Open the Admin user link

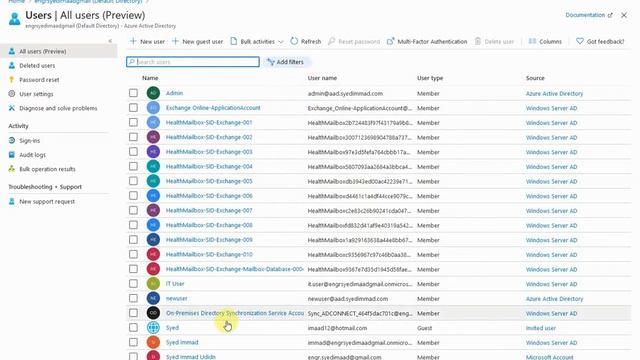click(174, 93)
